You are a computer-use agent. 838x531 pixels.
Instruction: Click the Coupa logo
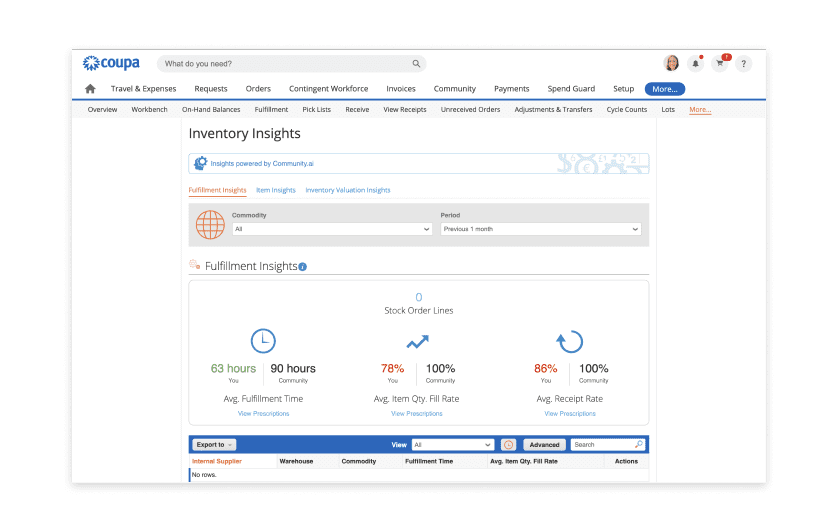[x=111, y=63]
